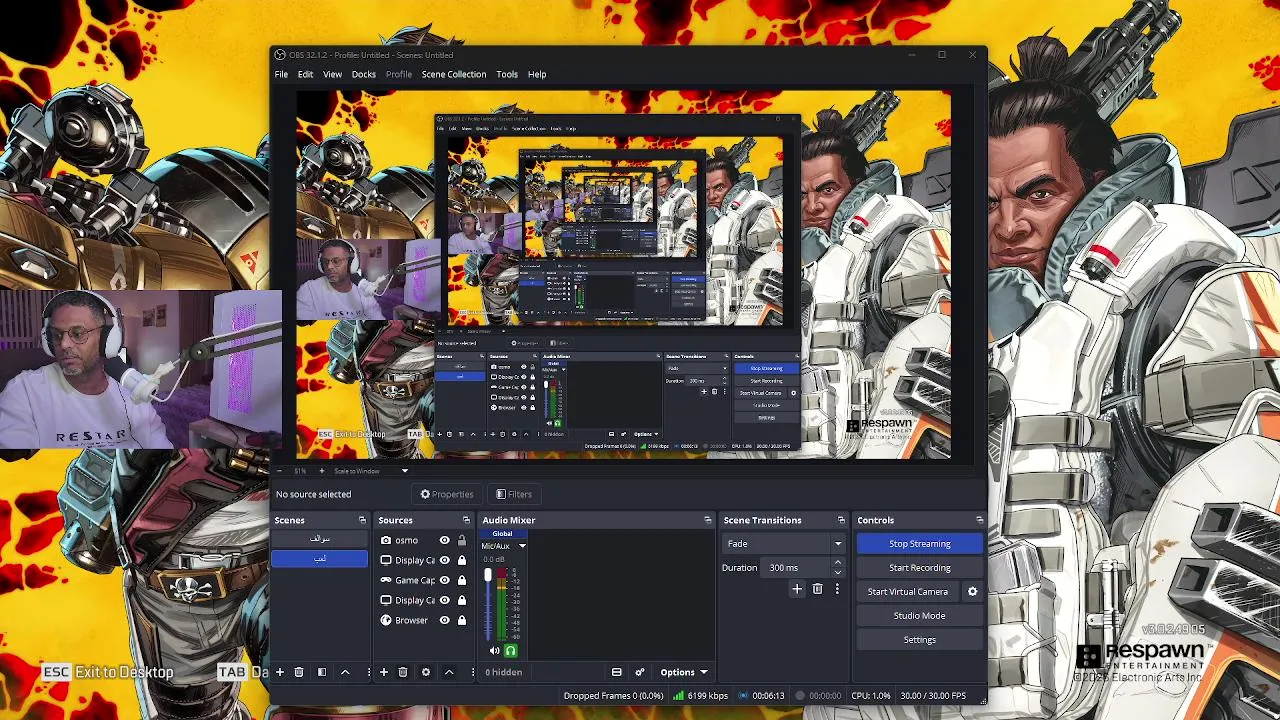The height and width of the screenshot is (720, 1280).
Task: Click Stop Streaming button
Action: [x=920, y=544]
